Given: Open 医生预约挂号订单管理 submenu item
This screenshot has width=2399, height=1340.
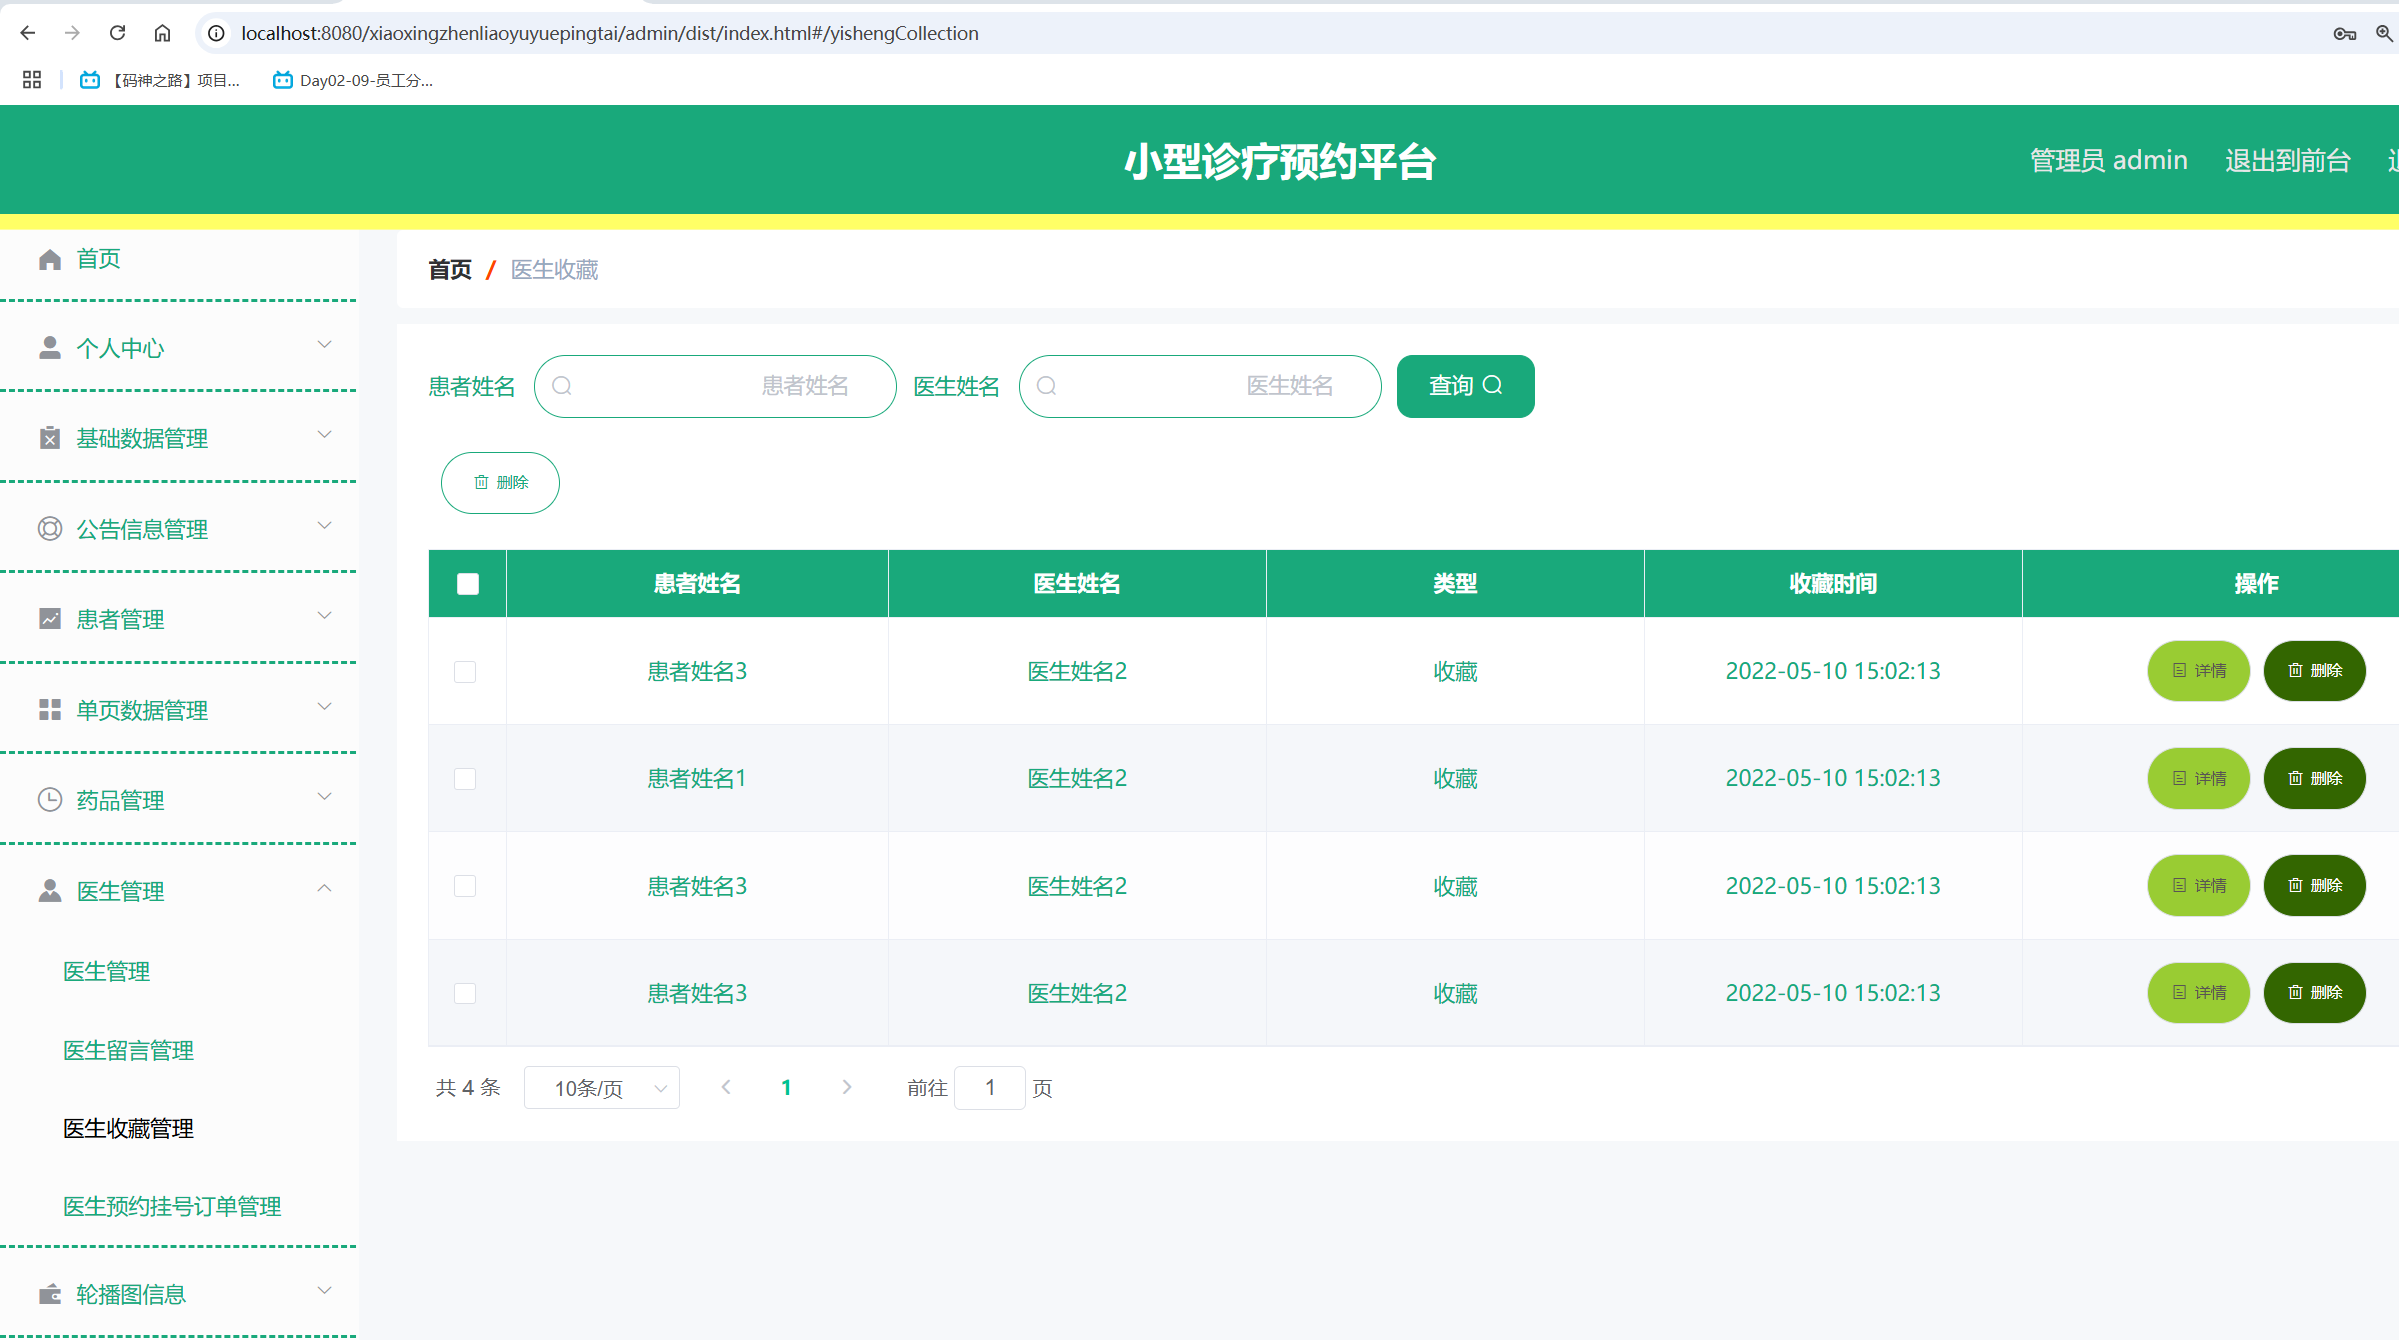Looking at the screenshot, I should tap(172, 1207).
